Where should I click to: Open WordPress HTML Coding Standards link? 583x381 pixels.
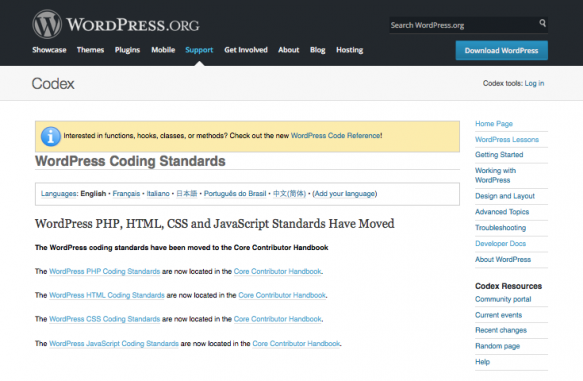click(107, 295)
